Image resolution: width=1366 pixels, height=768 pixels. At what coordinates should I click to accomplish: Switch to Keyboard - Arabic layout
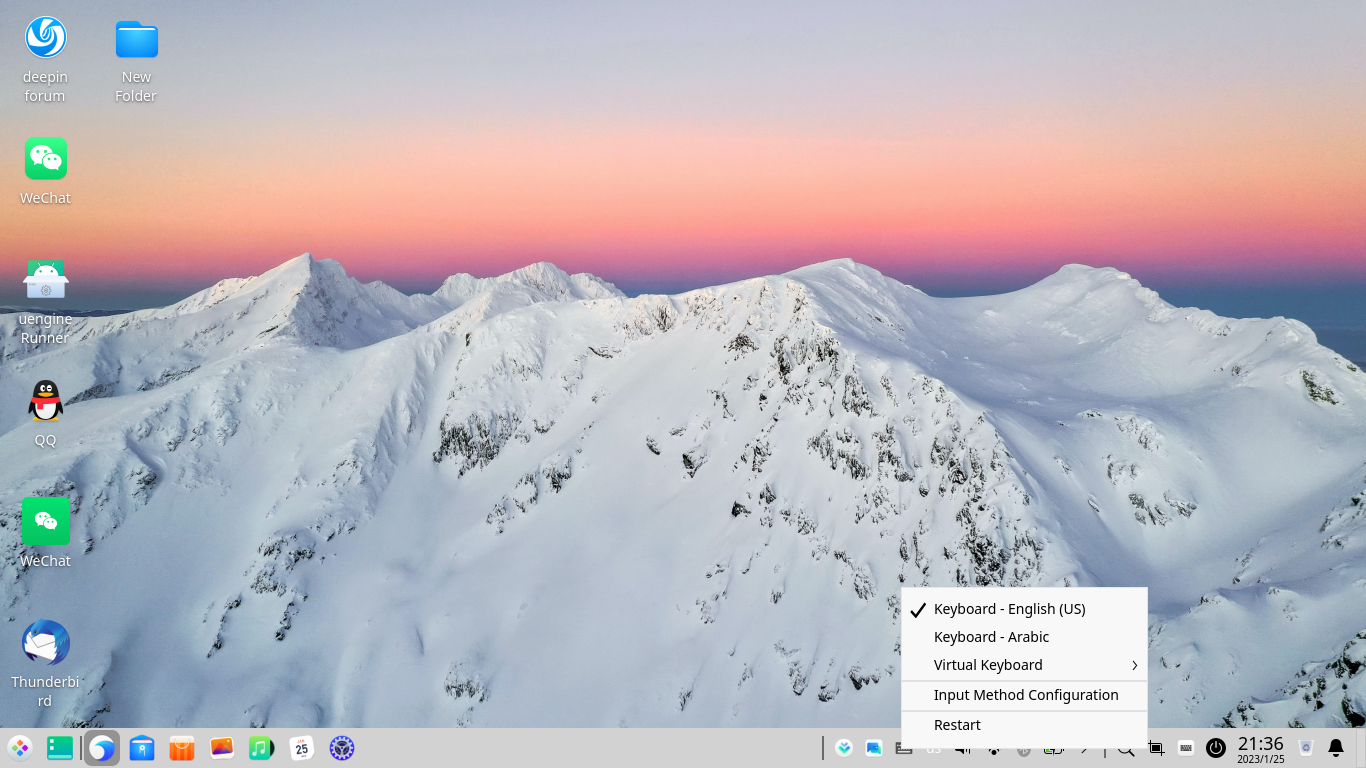[1024, 637]
